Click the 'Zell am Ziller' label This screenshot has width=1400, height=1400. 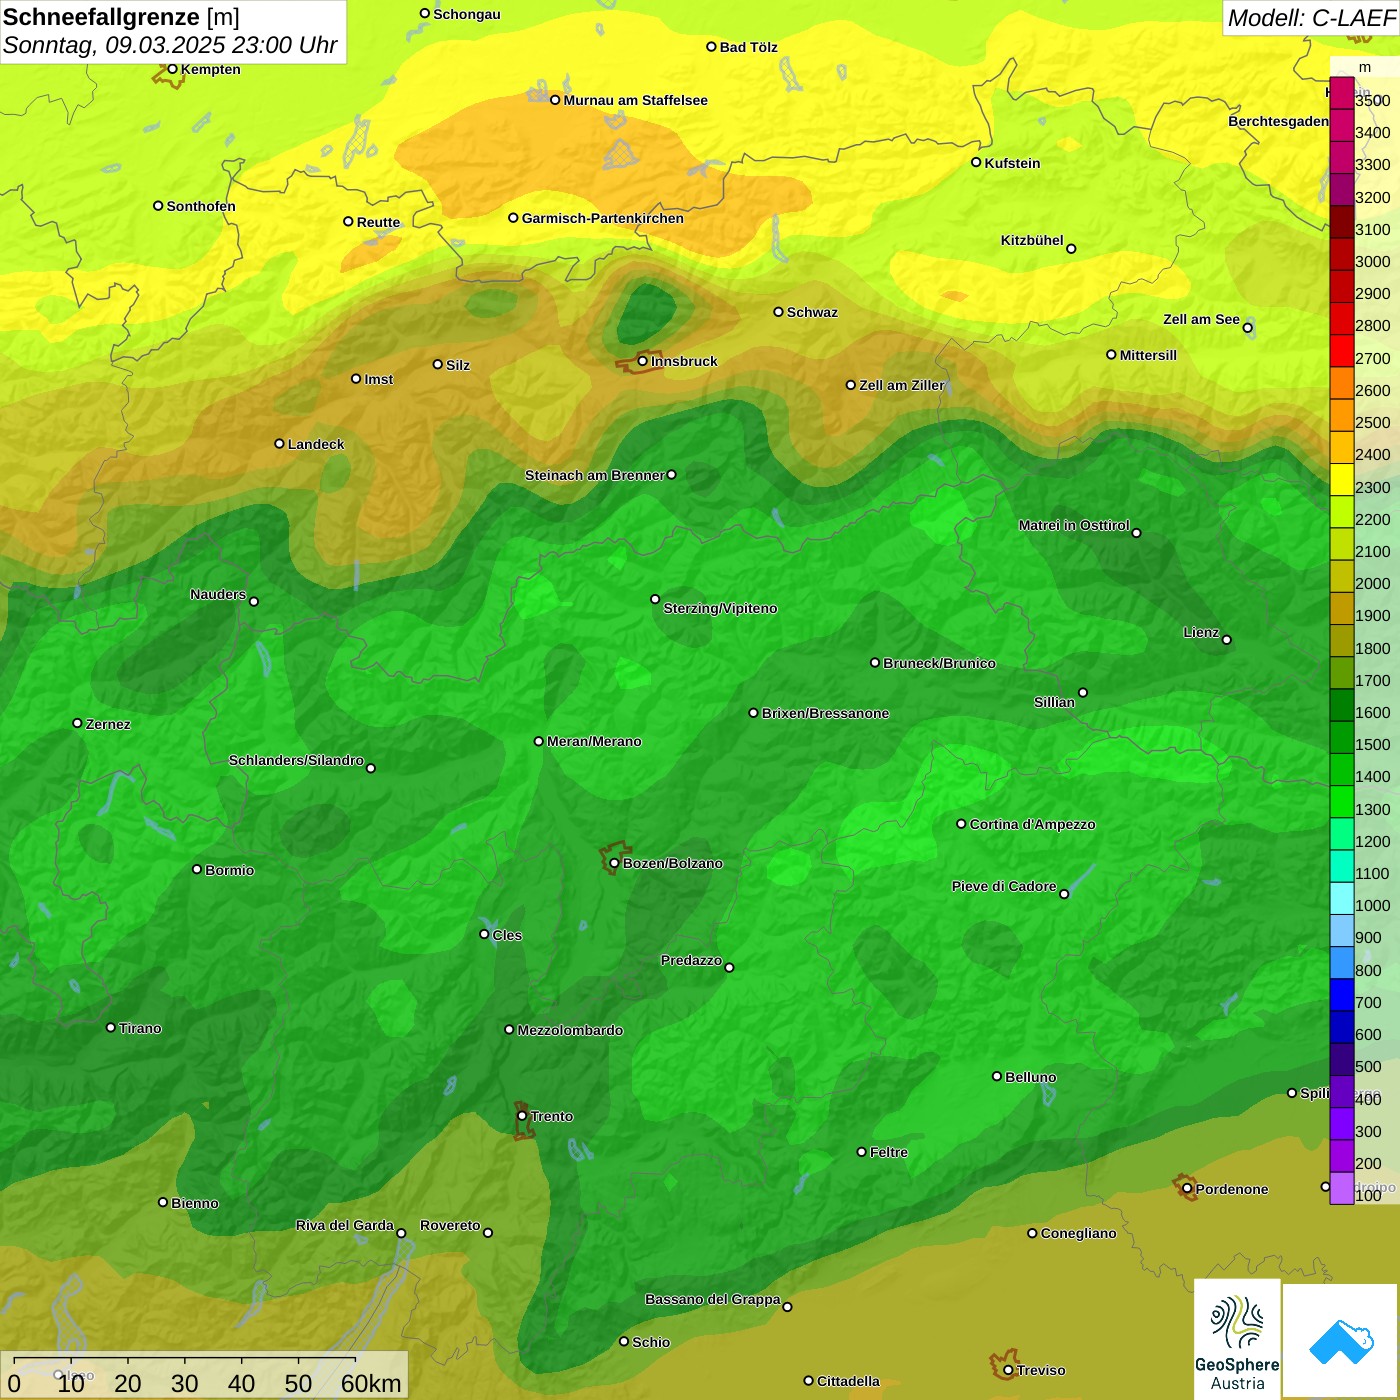coord(902,385)
